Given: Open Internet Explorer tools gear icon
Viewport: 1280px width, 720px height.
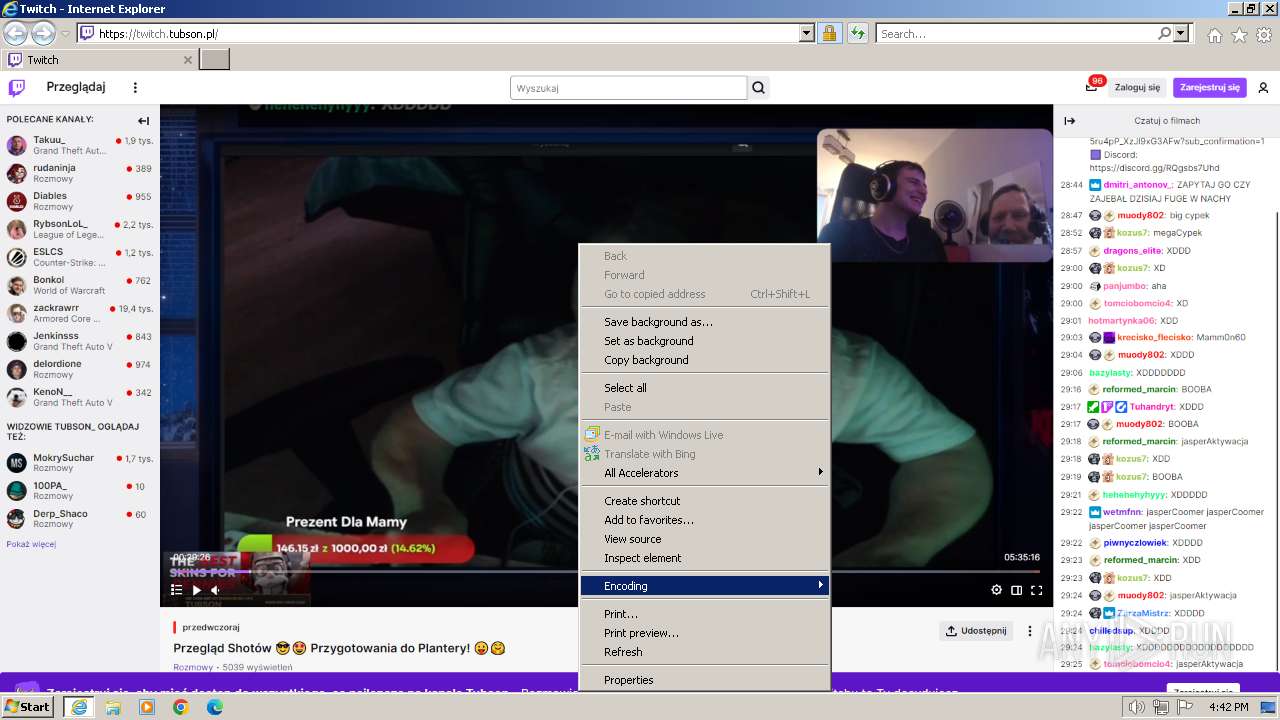Looking at the screenshot, I should [x=1263, y=35].
